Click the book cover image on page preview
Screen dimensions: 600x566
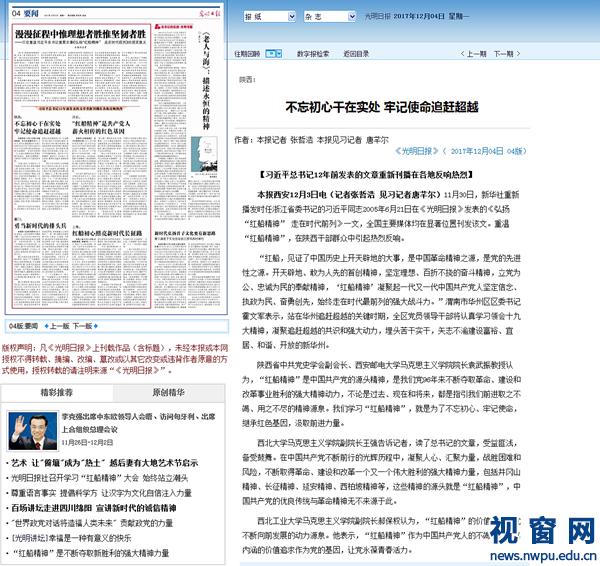pos(204,154)
